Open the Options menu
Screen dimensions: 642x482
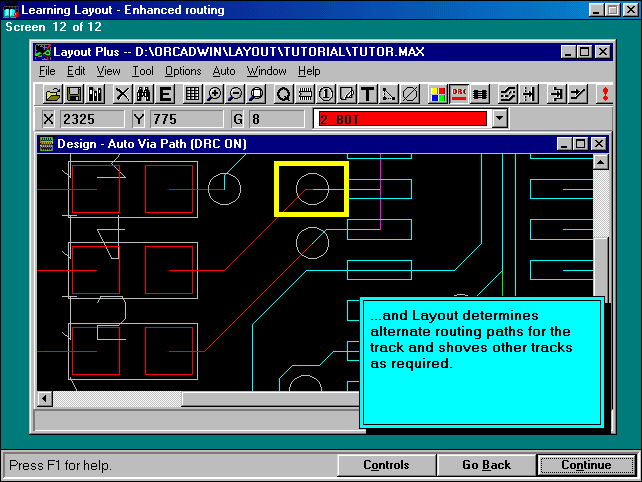click(x=183, y=71)
